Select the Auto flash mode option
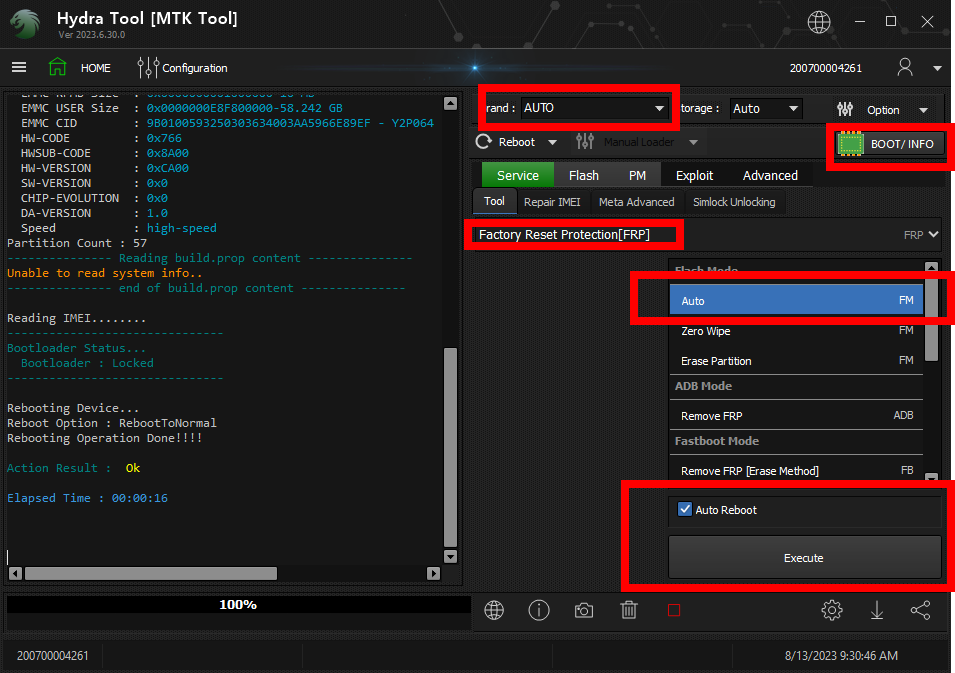Viewport: 955px width, 673px height. click(x=796, y=300)
